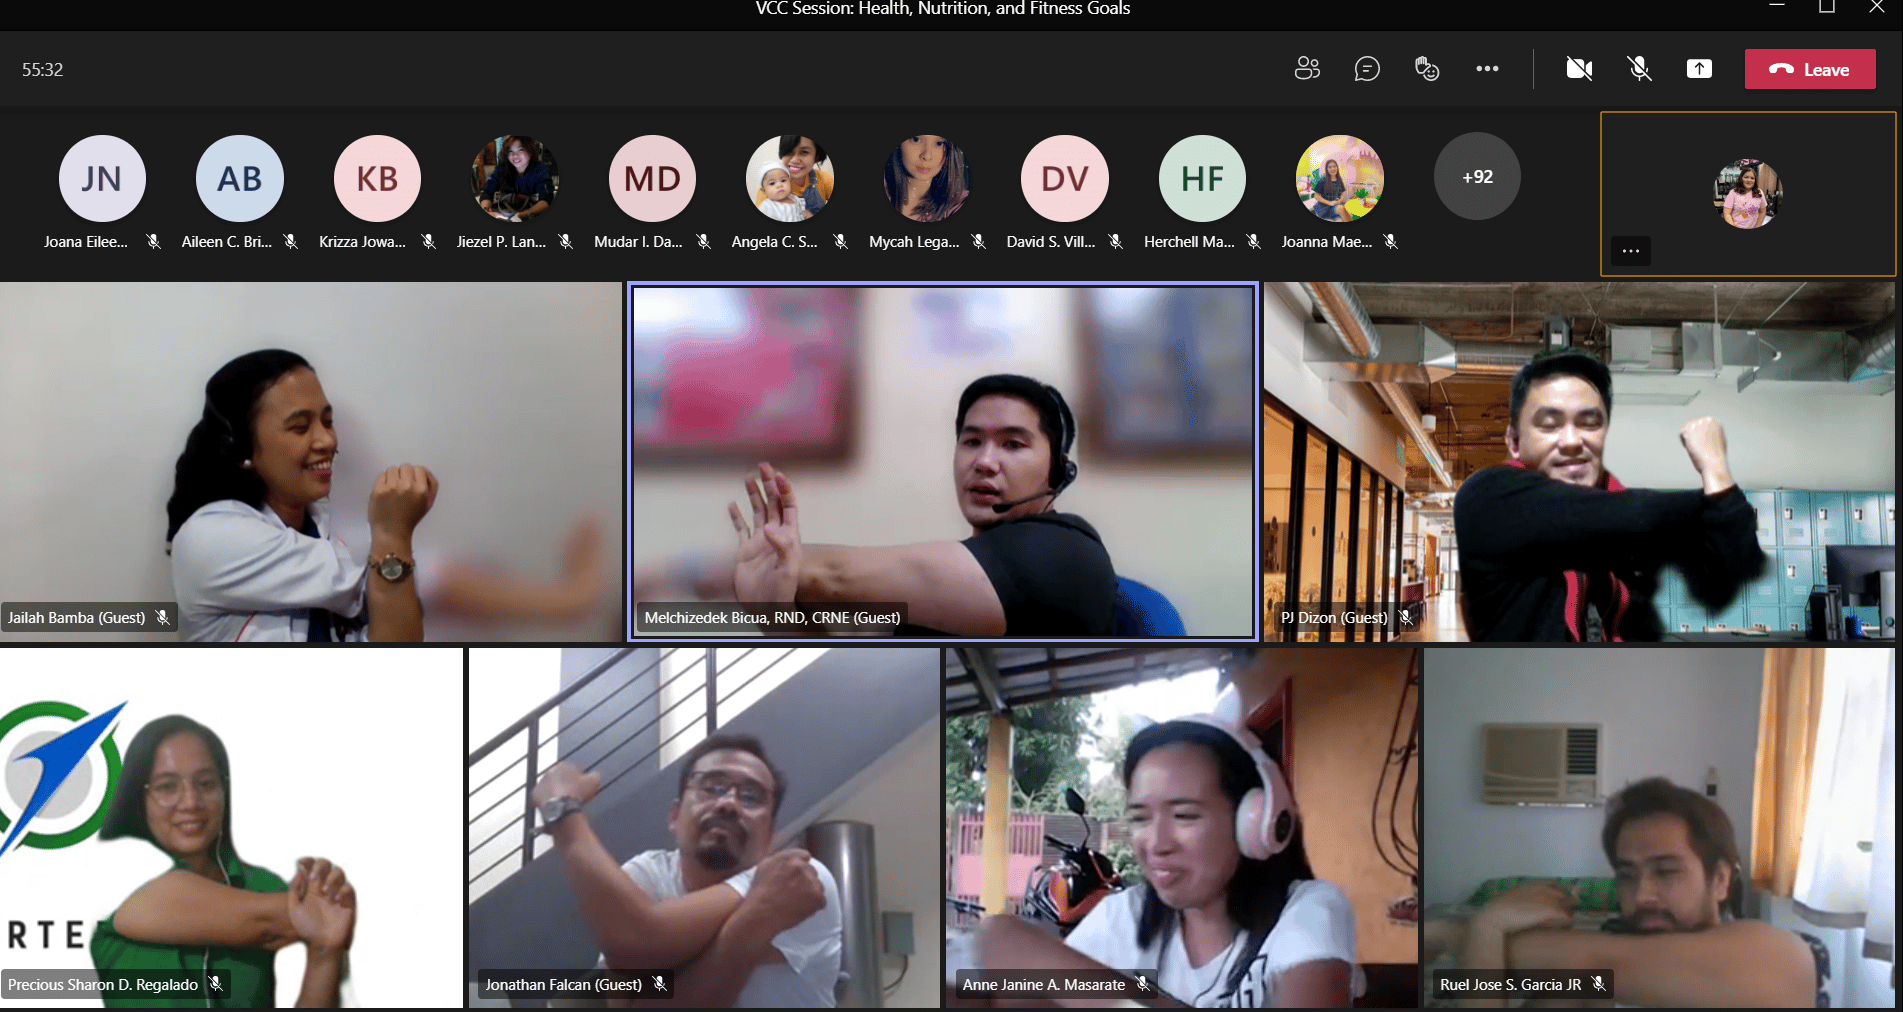
Task: Click the Herchell Ma... name text
Action: (x=1189, y=241)
